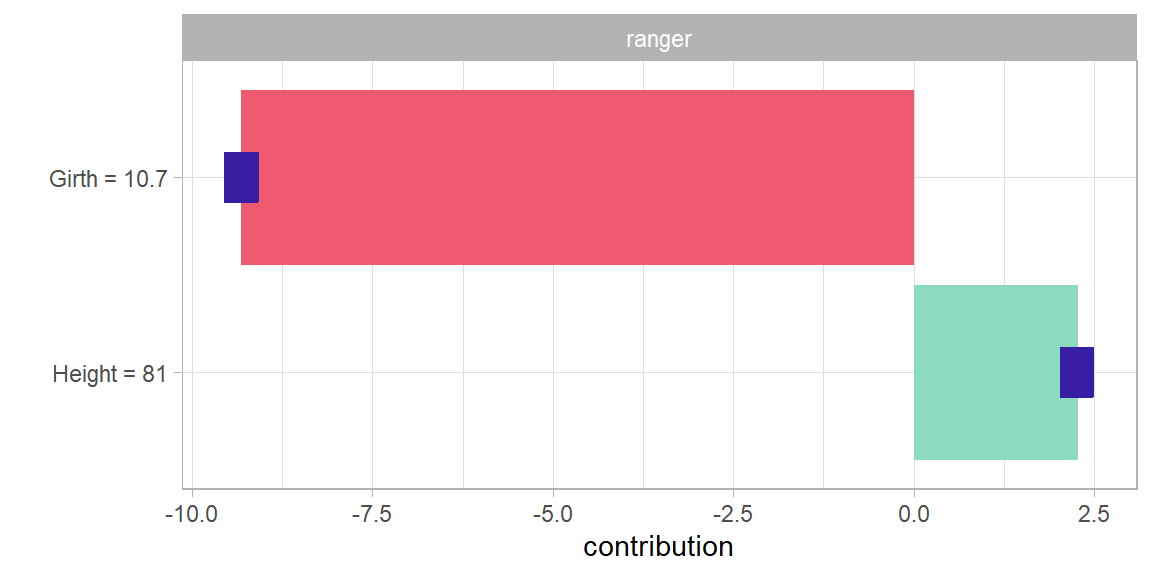Click the 2.5 x-axis tick label
This screenshot has width=1152, height=576.
click(x=1094, y=514)
